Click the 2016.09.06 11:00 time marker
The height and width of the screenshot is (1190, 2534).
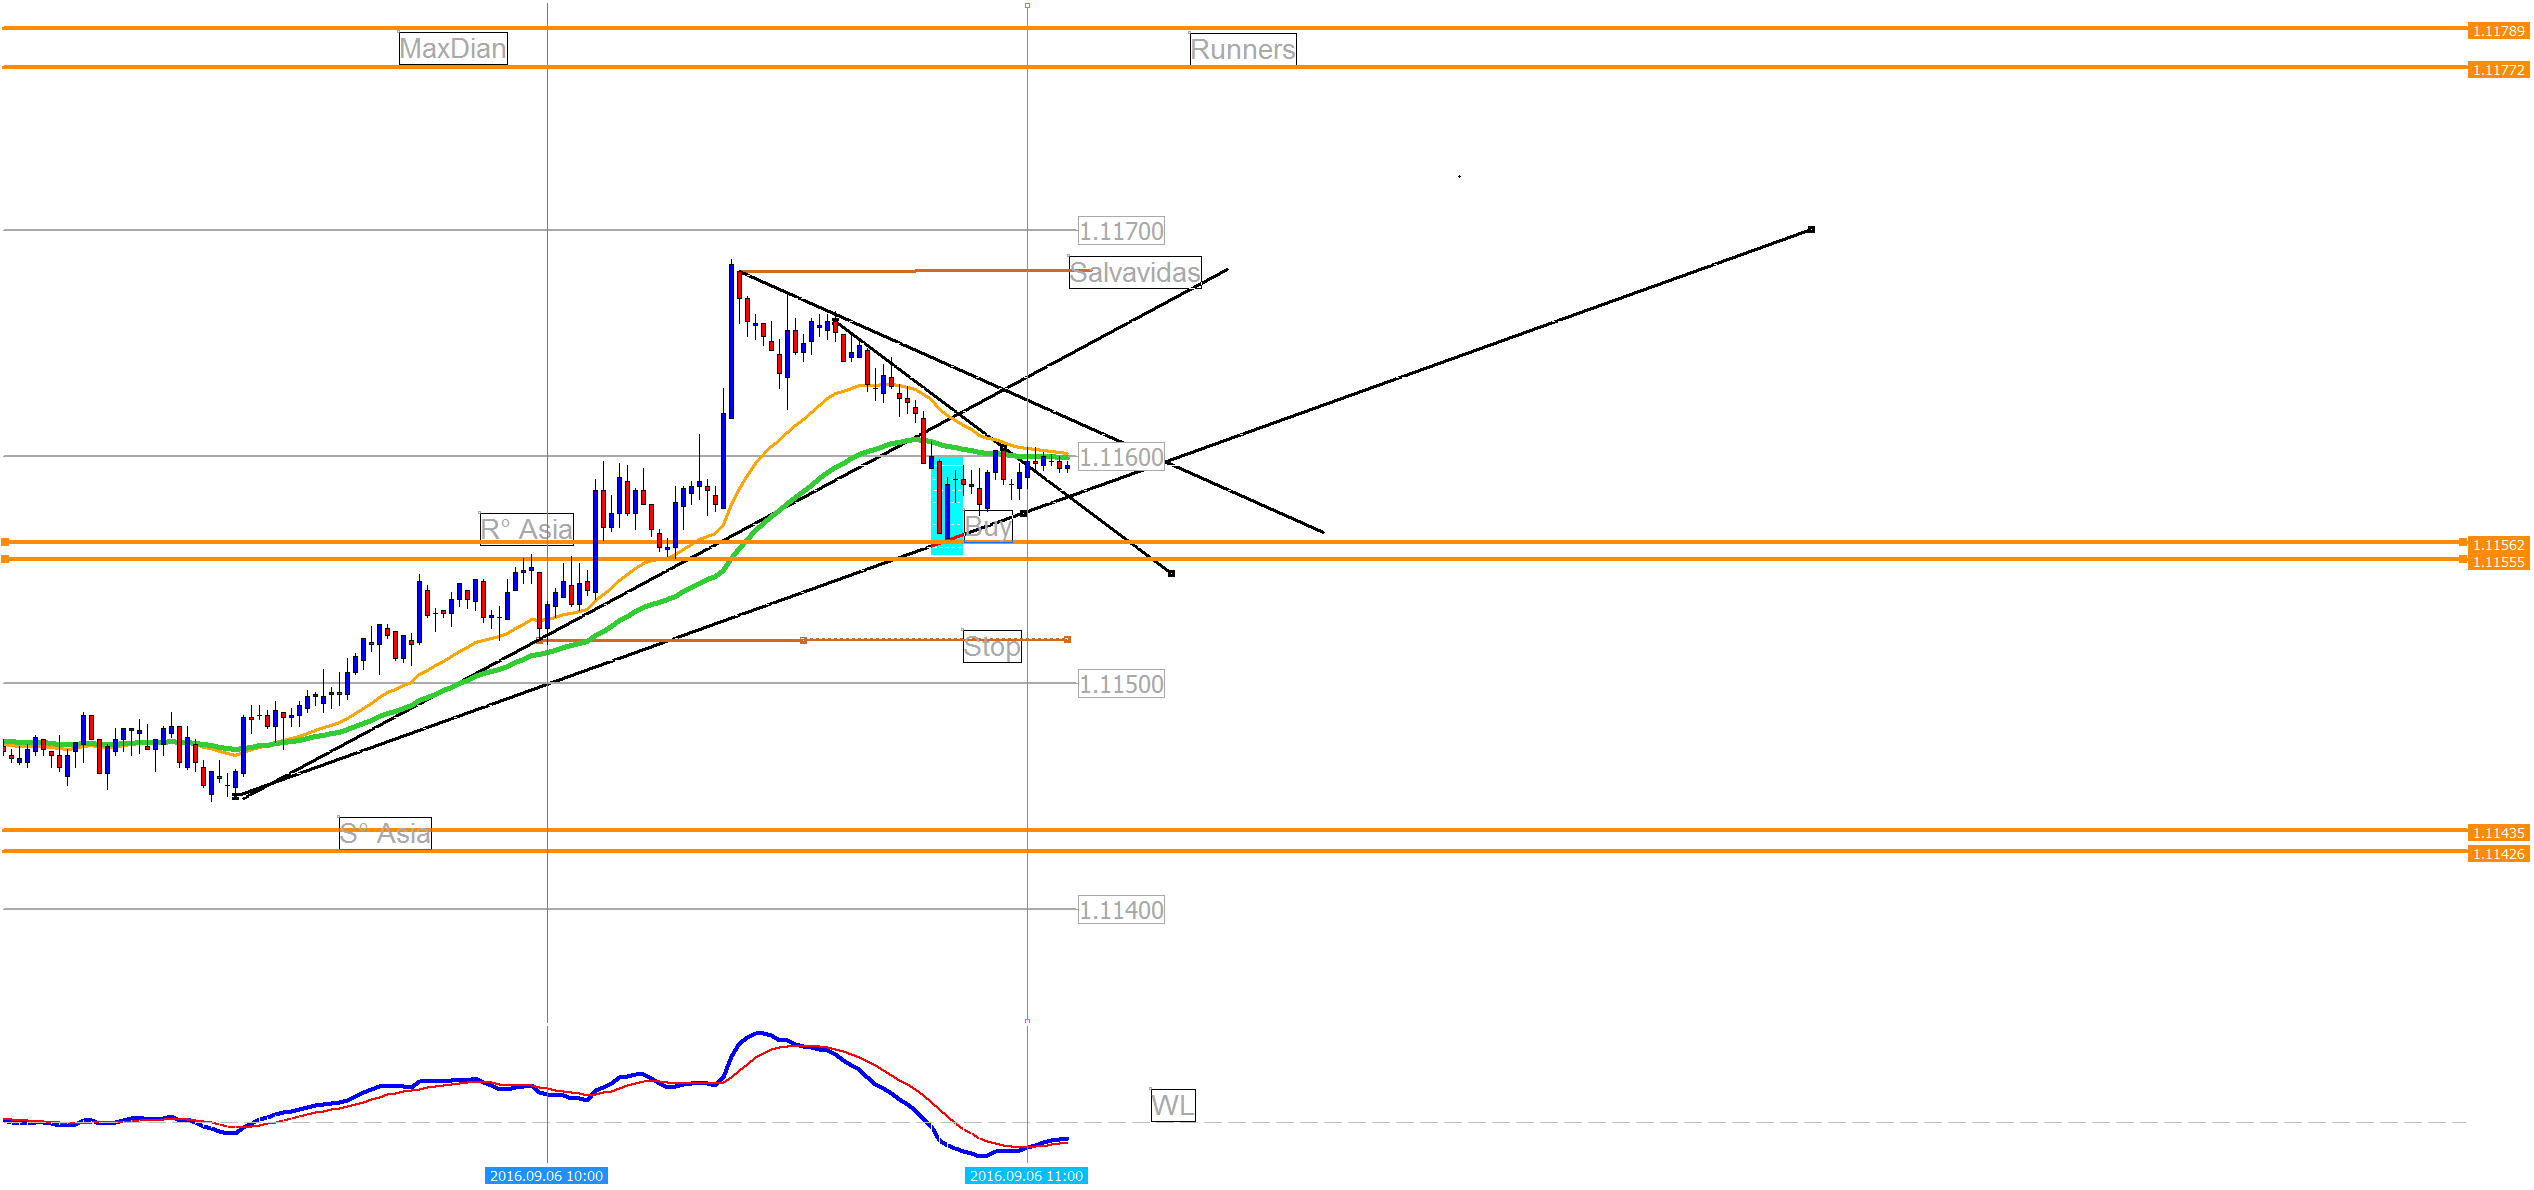click(1026, 1176)
